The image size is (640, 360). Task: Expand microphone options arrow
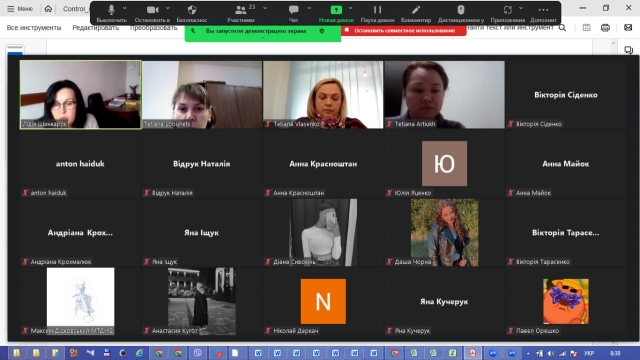coord(124,8)
